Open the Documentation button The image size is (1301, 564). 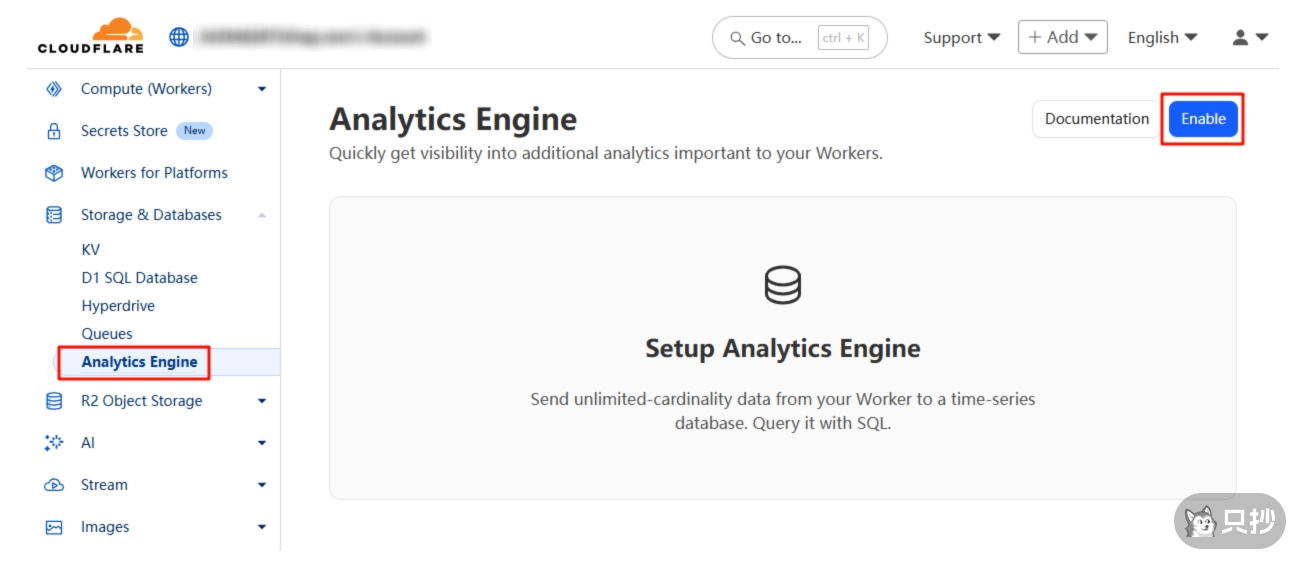coord(1097,119)
